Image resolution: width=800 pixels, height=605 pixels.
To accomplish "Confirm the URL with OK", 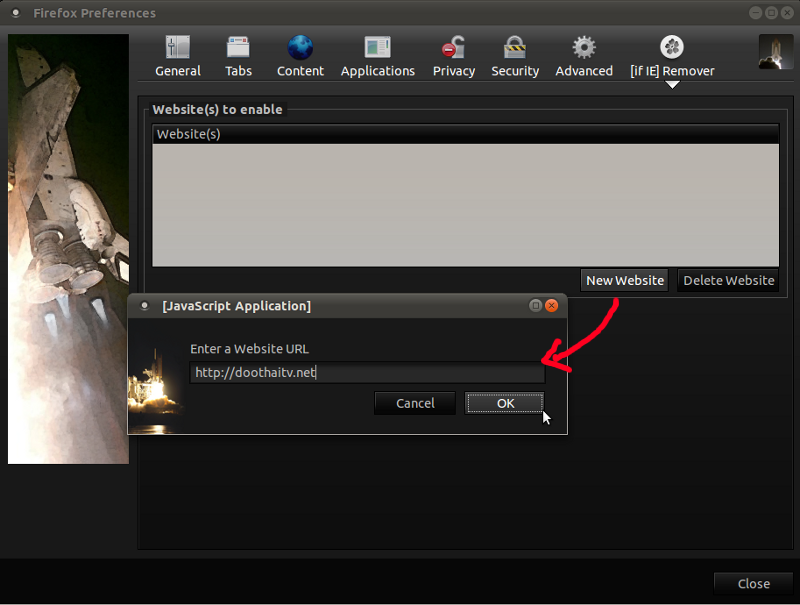I will (505, 403).
